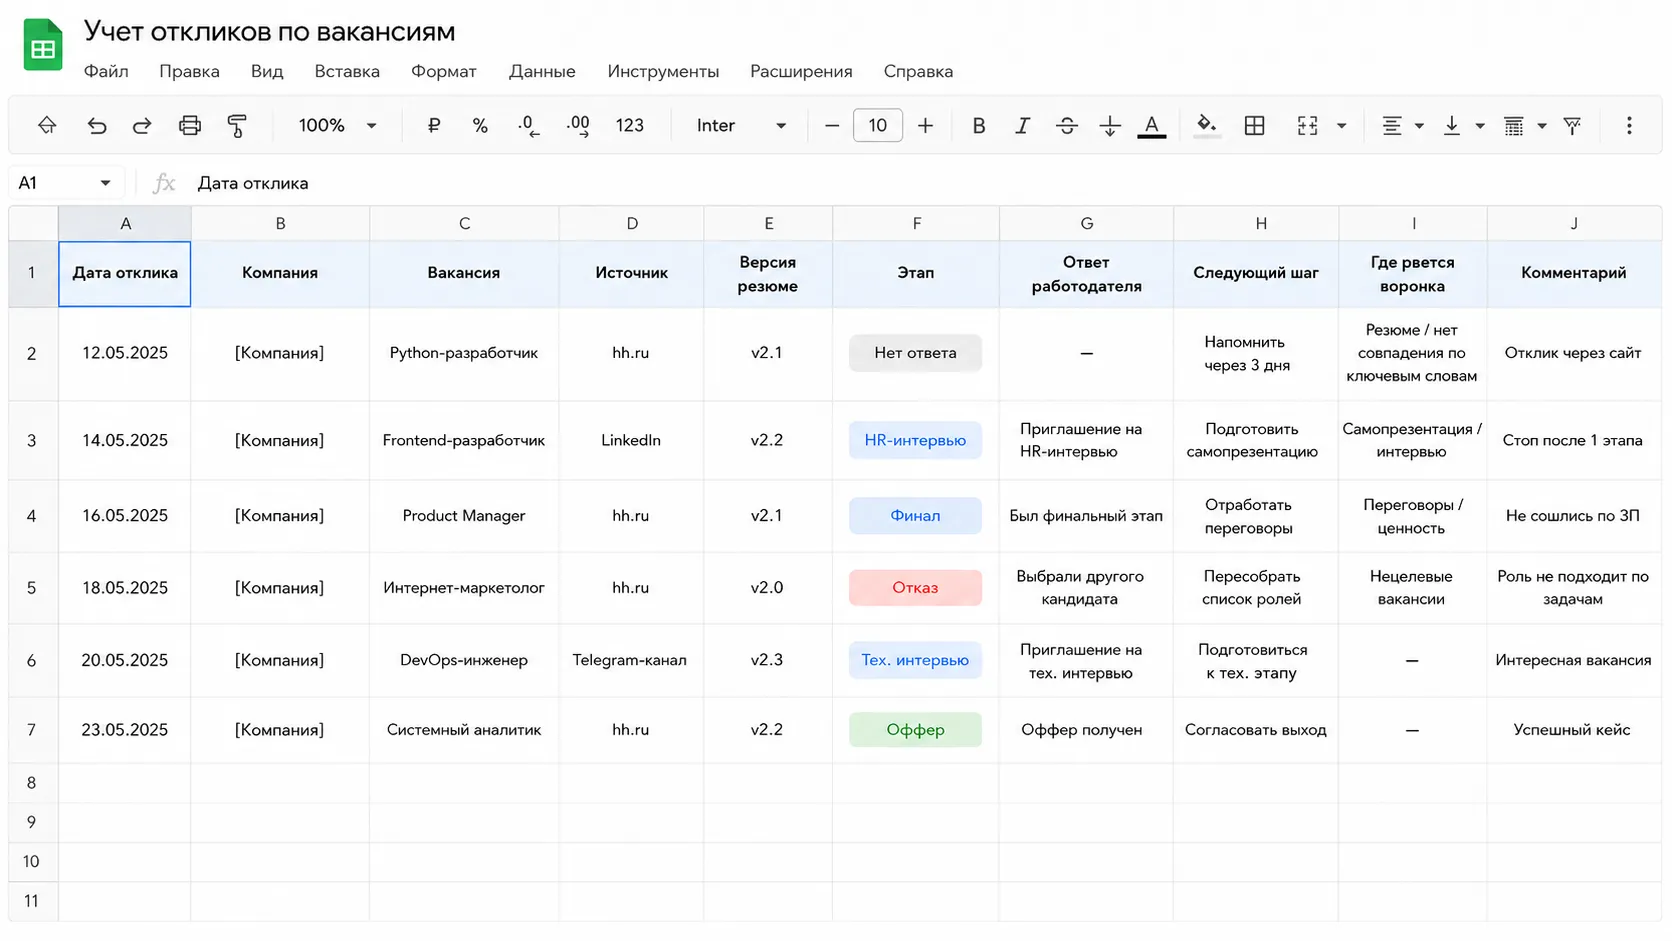This screenshot has height=941, width=1672.
Task: Click the merge cells icon
Action: click(x=1307, y=125)
